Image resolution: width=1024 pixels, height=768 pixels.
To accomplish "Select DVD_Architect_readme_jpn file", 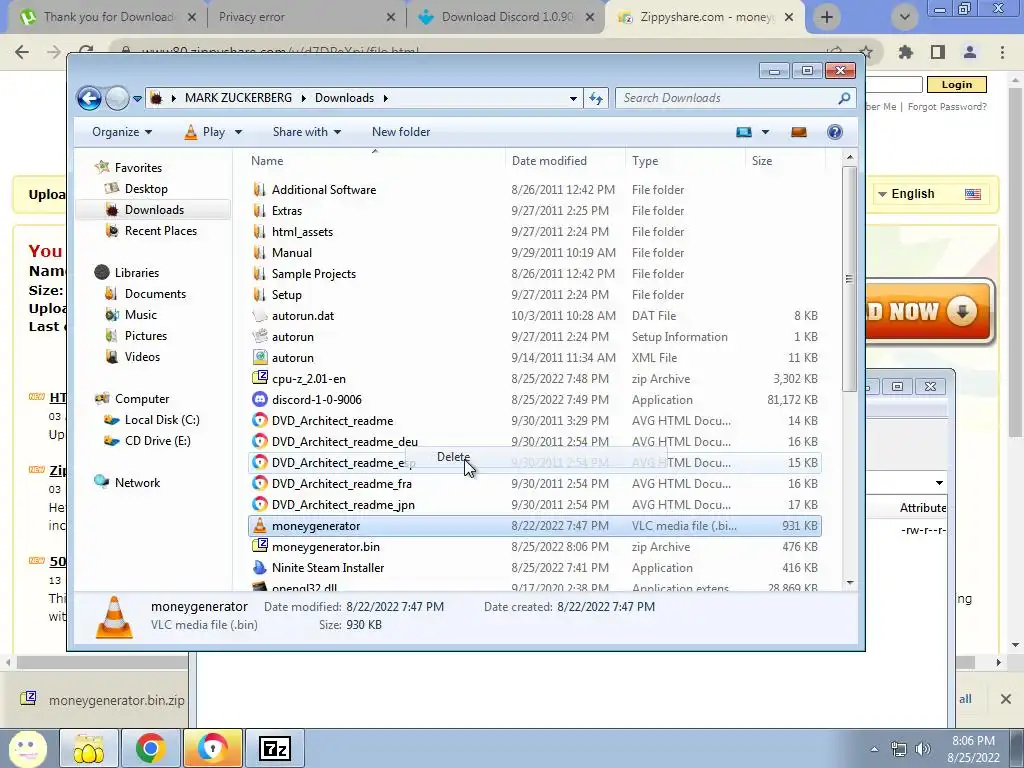I will [343, 505].
